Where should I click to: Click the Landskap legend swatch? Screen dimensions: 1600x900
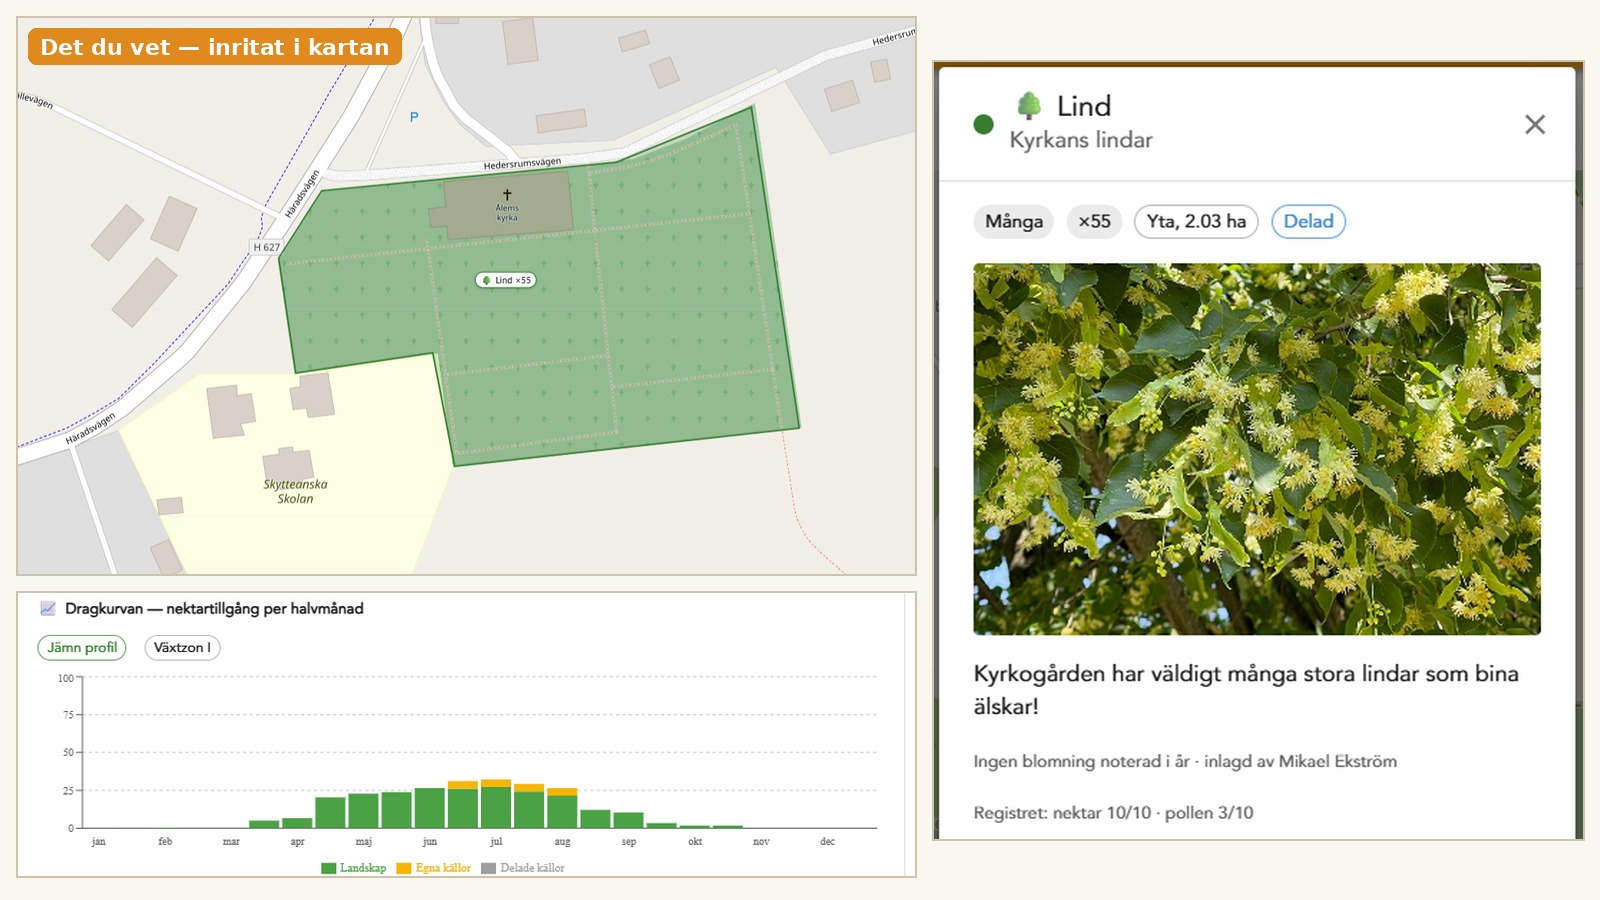pos(328,868)
